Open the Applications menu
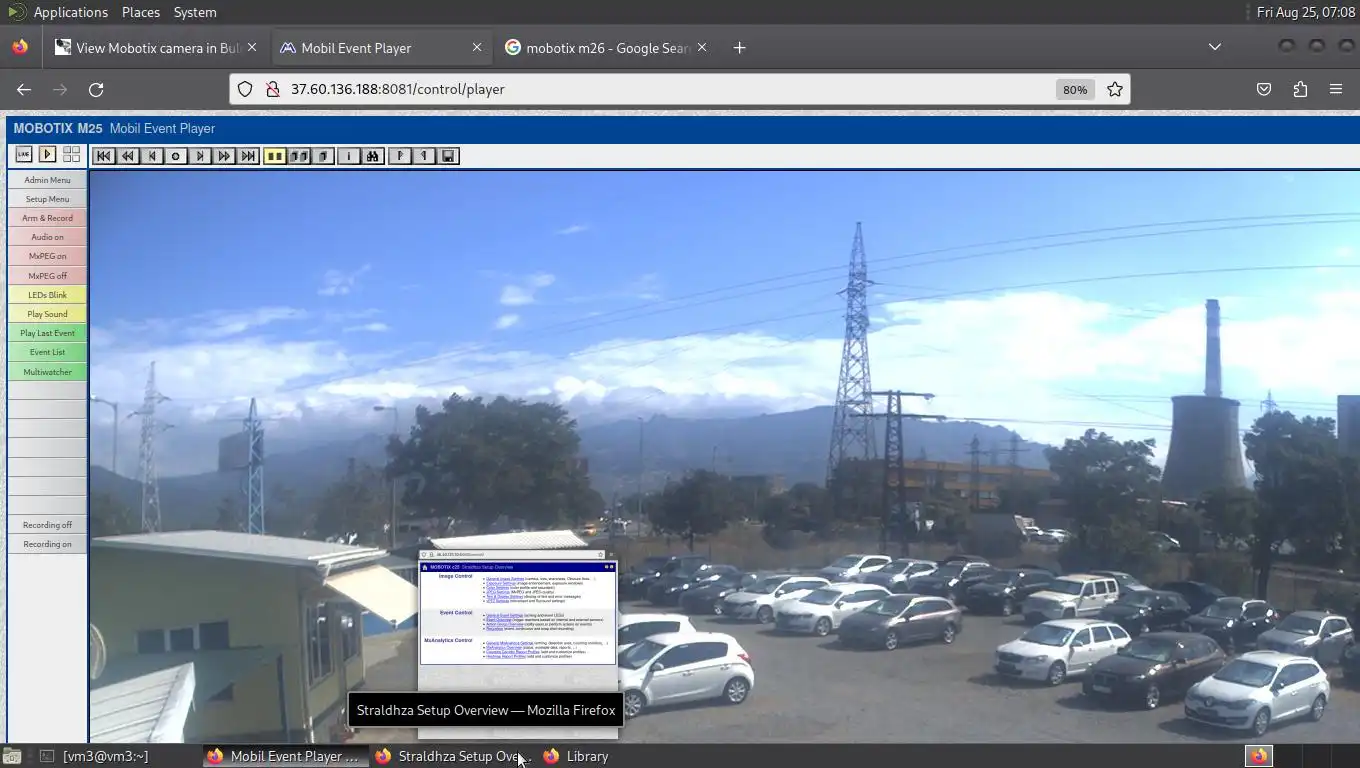Viewport: 1360px width, 768px height. coord(70,12)
